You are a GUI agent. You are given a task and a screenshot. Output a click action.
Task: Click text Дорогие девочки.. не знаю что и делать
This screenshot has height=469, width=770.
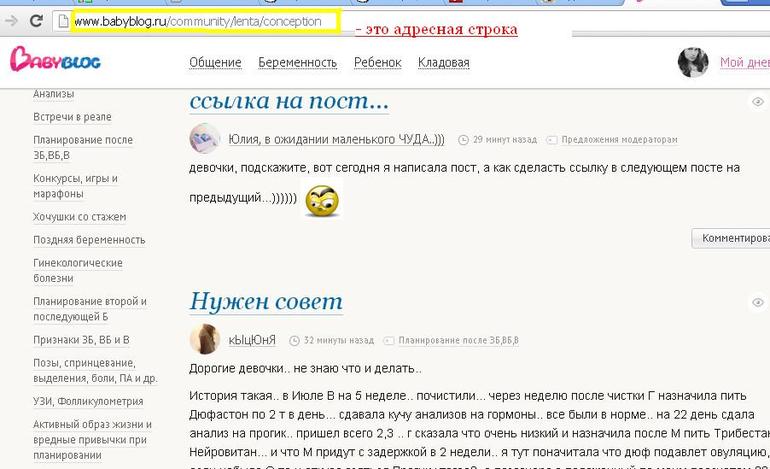[305, 368]
